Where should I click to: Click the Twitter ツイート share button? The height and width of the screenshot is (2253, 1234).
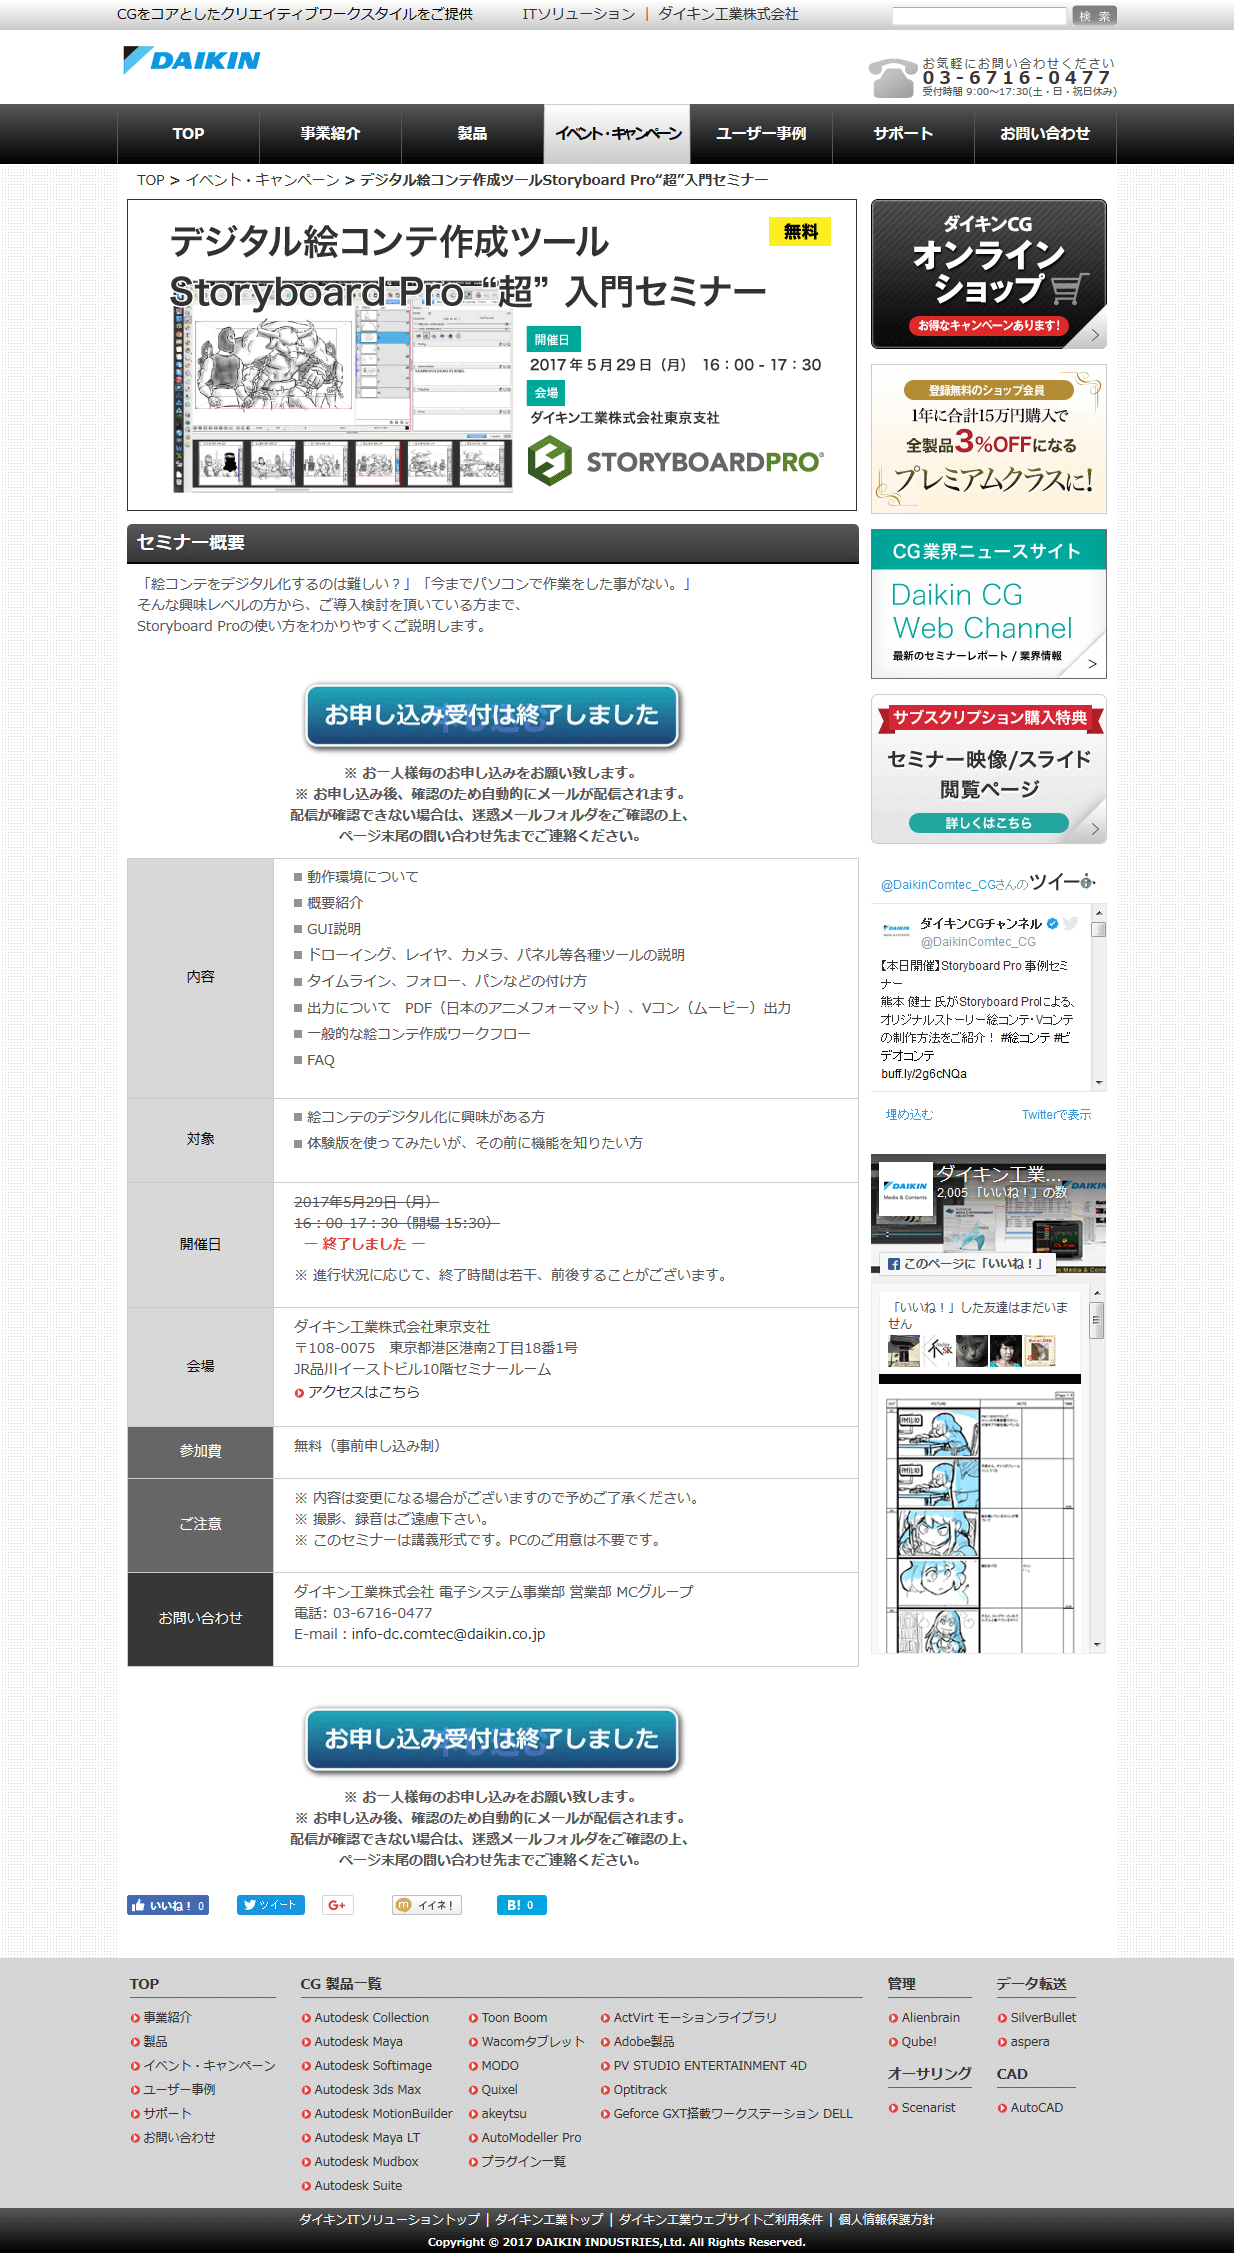tap(271, 1905)
